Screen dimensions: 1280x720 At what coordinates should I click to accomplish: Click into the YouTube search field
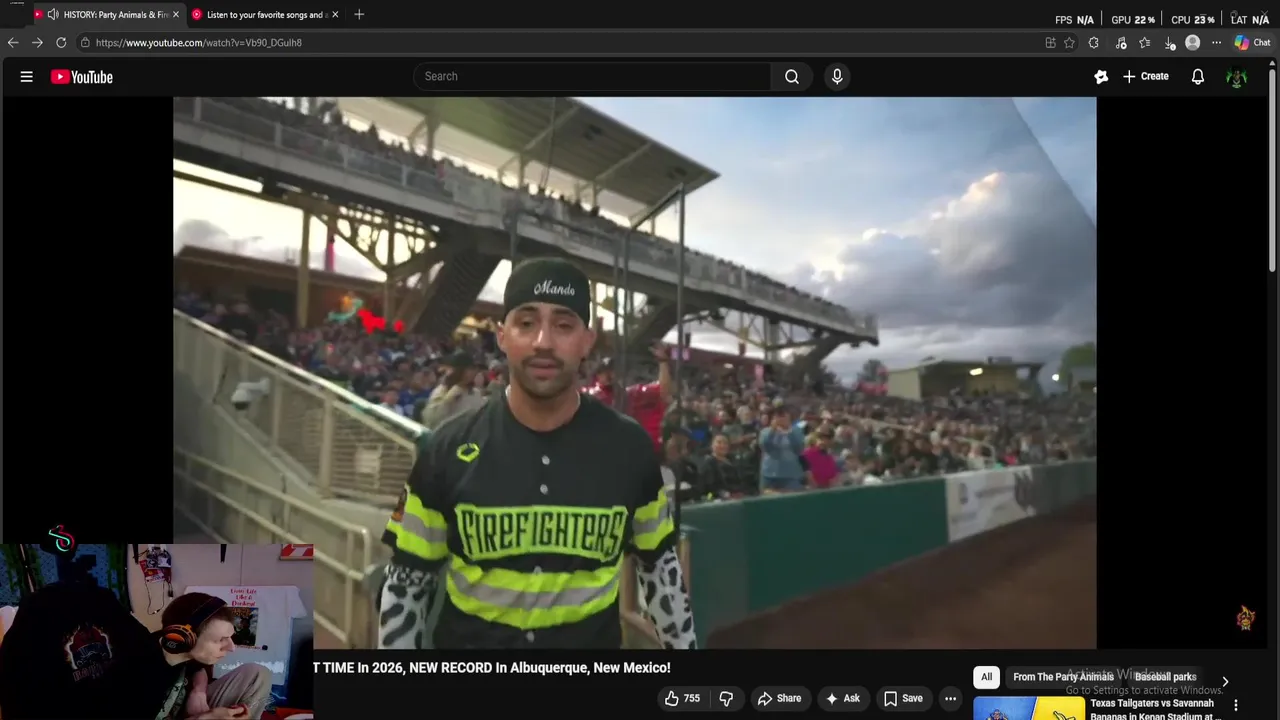(592, 76)
